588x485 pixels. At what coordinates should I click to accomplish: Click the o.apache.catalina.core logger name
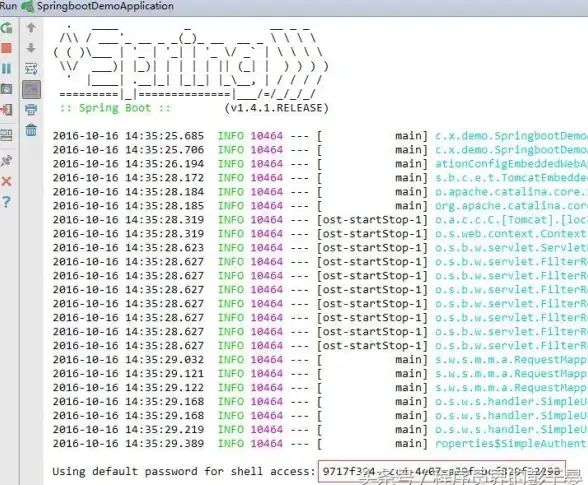pyautogui.click(x=511, y=192)
